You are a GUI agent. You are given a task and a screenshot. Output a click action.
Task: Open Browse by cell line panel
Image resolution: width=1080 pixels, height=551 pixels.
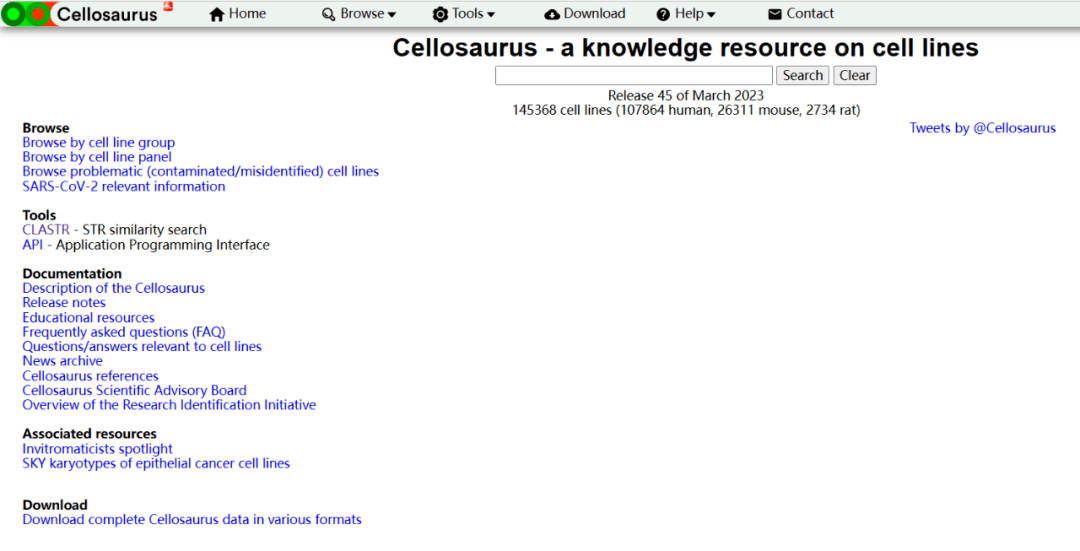click(x=97, y=157)
